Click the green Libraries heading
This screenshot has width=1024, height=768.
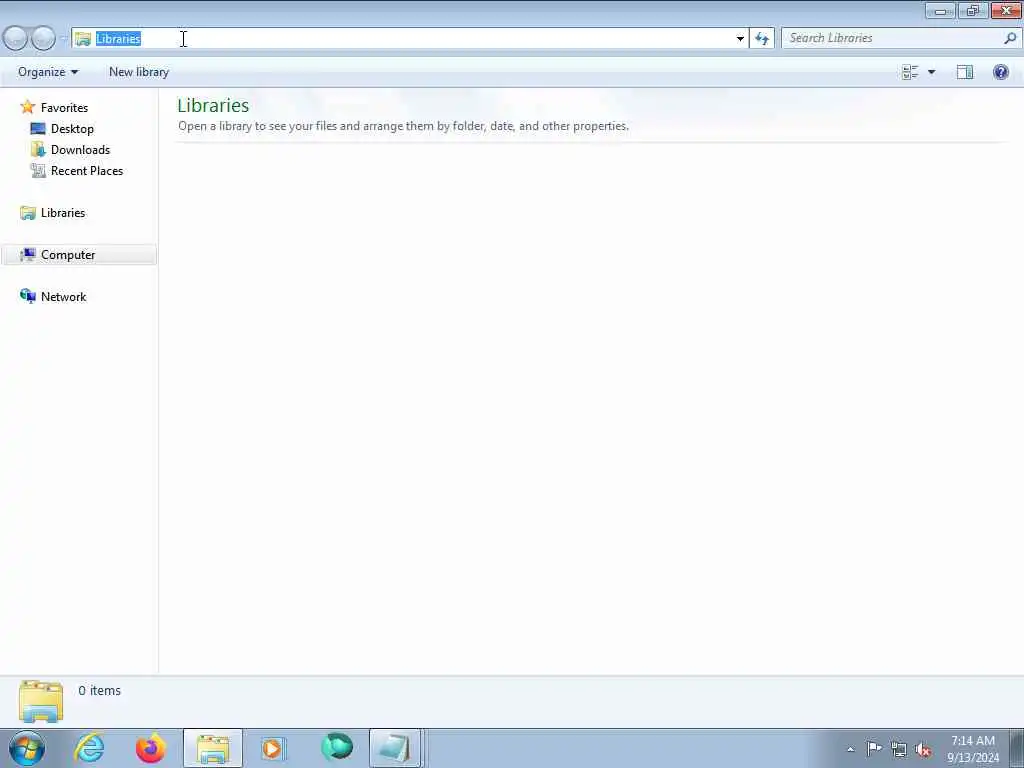click(213, 105)
